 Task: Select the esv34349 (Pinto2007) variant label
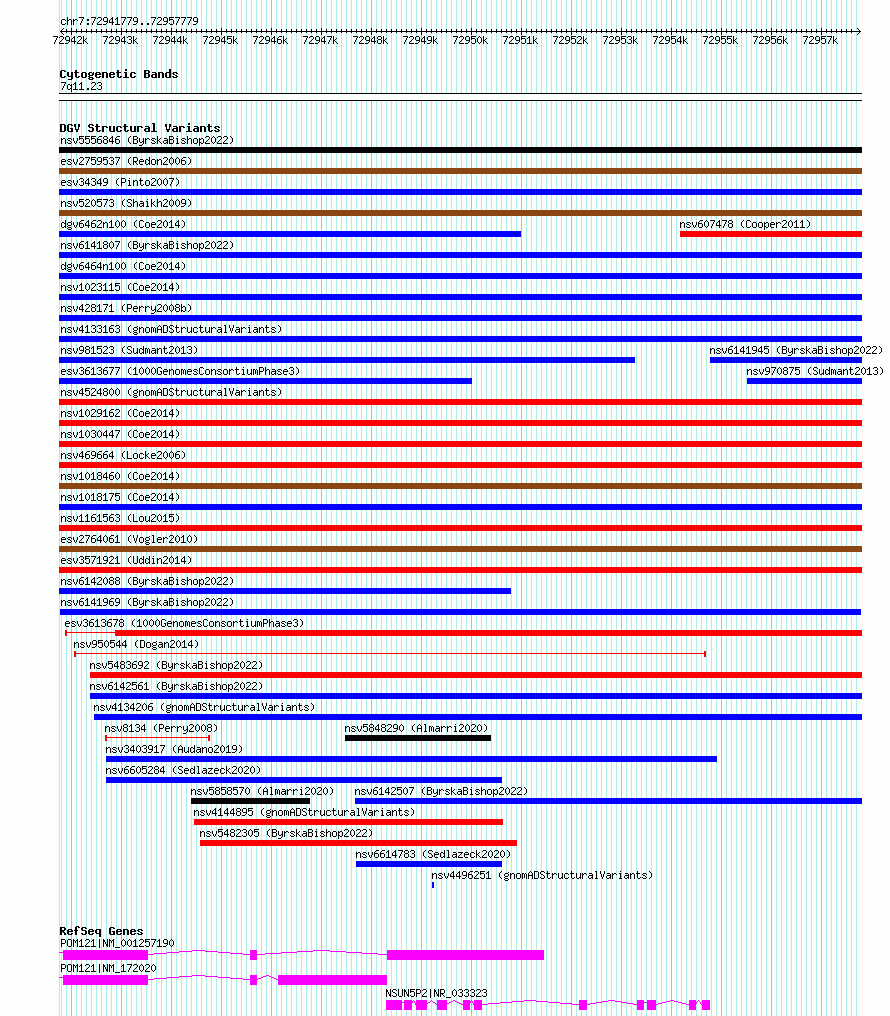pos(120,182)
